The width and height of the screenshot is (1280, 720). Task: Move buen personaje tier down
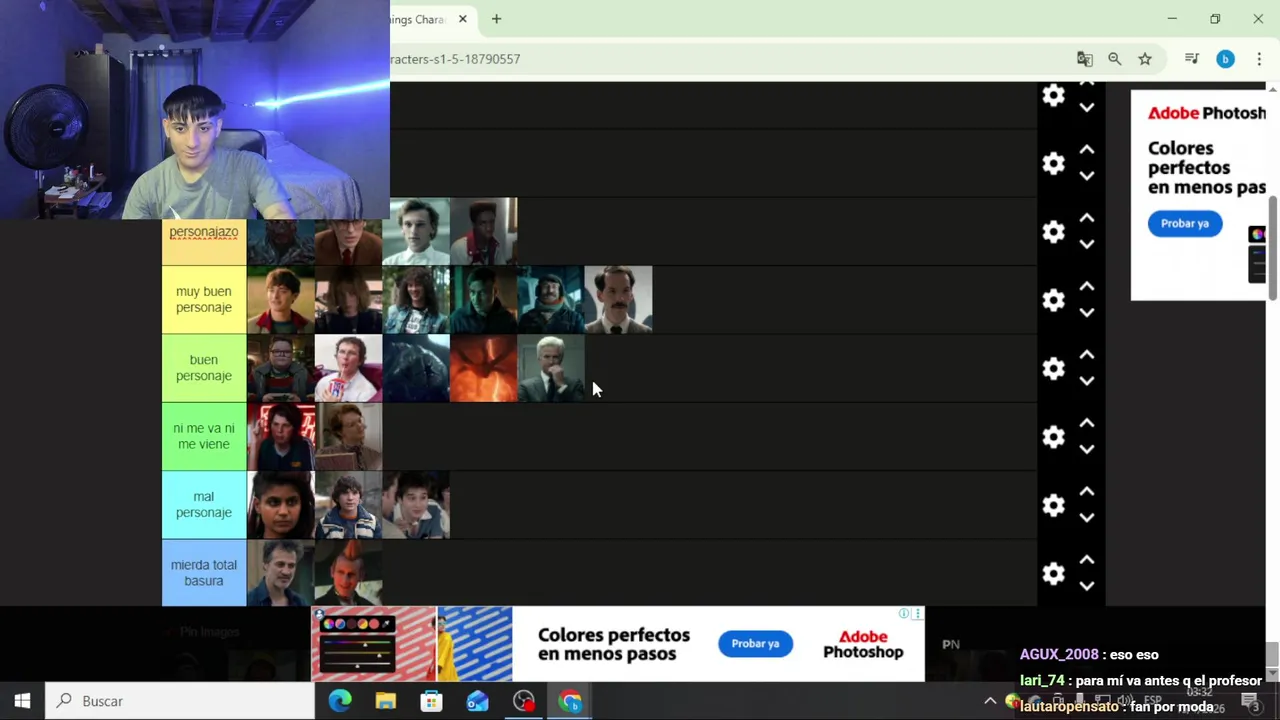(1087, 381)
